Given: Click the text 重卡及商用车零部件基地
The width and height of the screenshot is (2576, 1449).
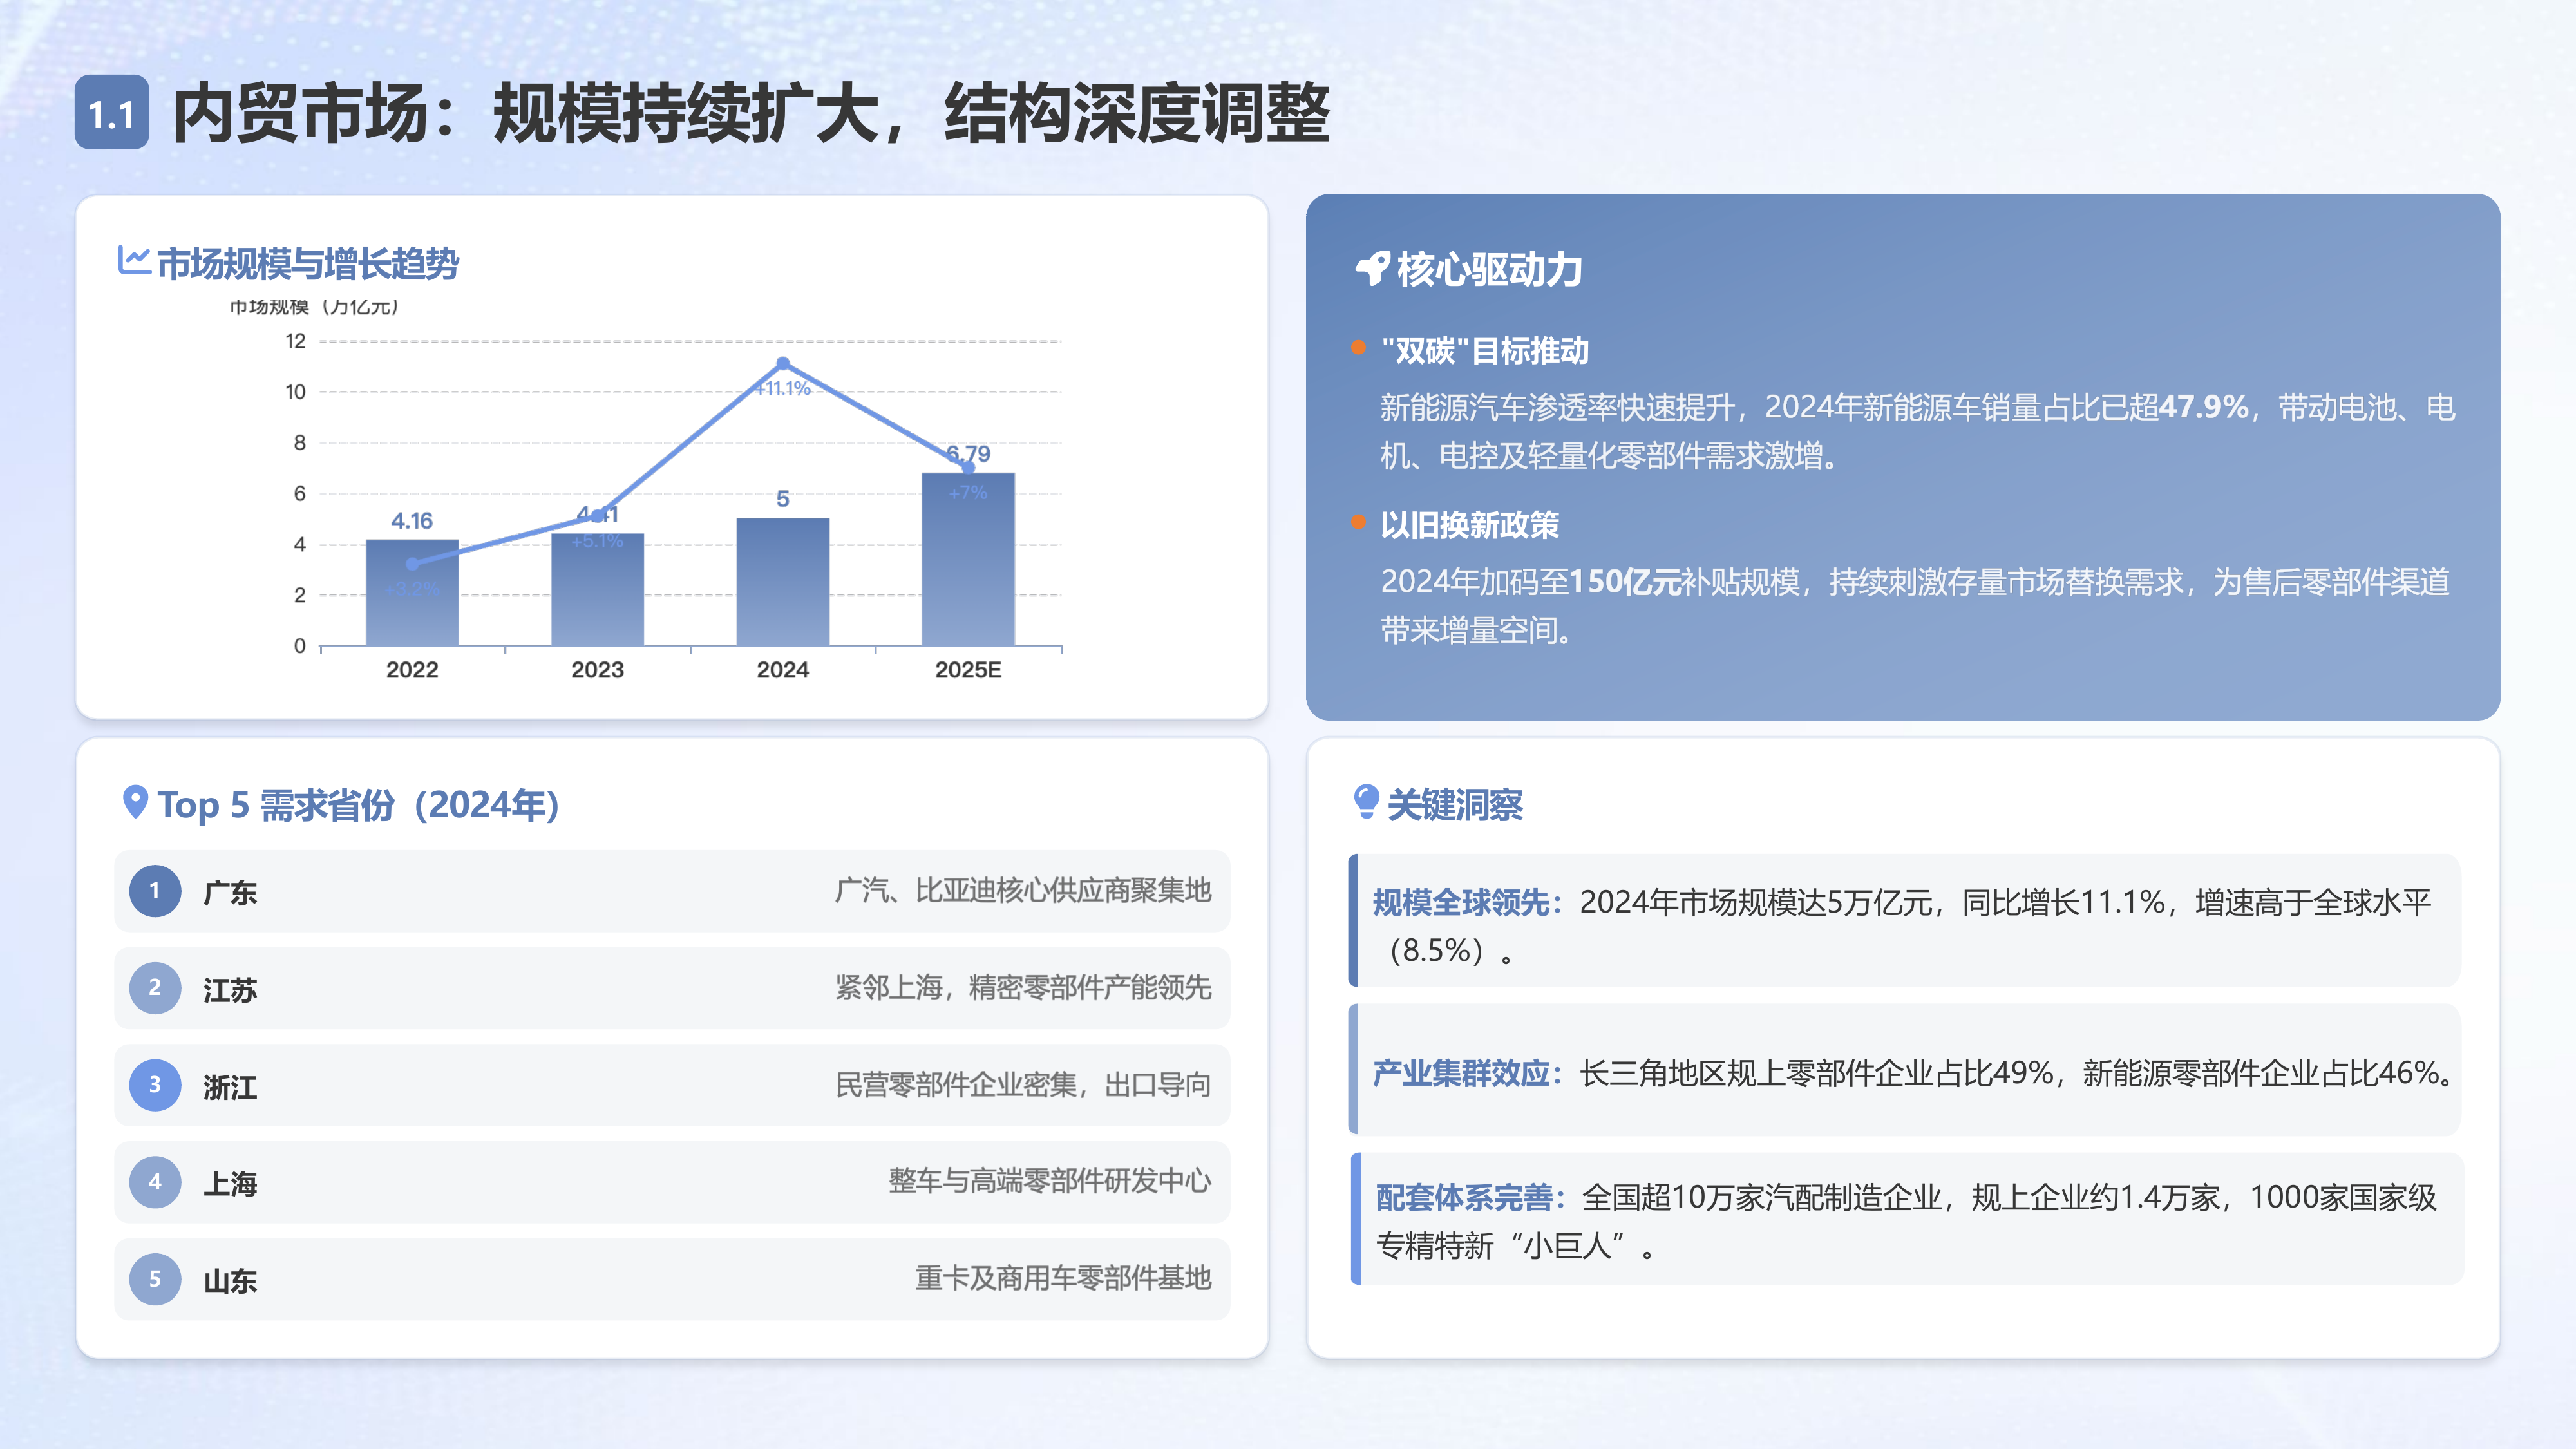Looking at the screenshot, I should 1063,1278.
